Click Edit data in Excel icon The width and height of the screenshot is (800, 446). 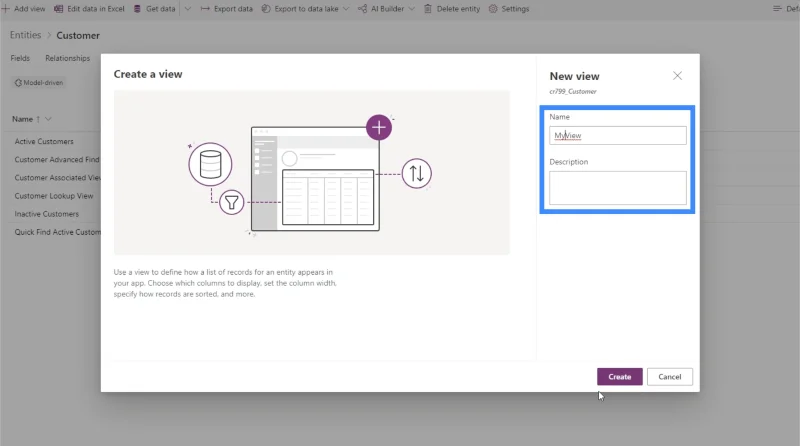(x=59, y=9)
